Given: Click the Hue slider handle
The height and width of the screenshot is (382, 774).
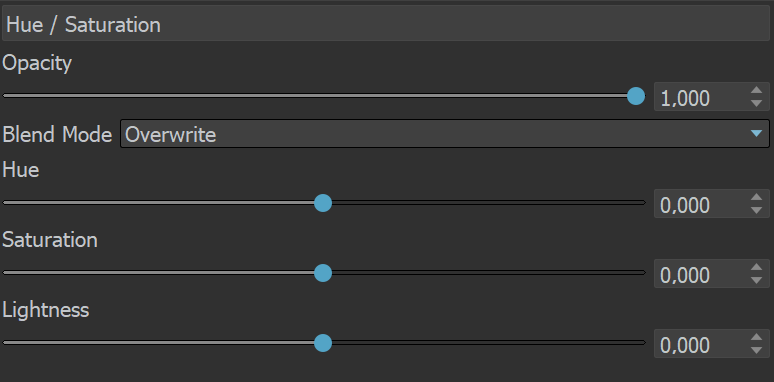Looking at the screenshot, I should (x=323, y=203).
